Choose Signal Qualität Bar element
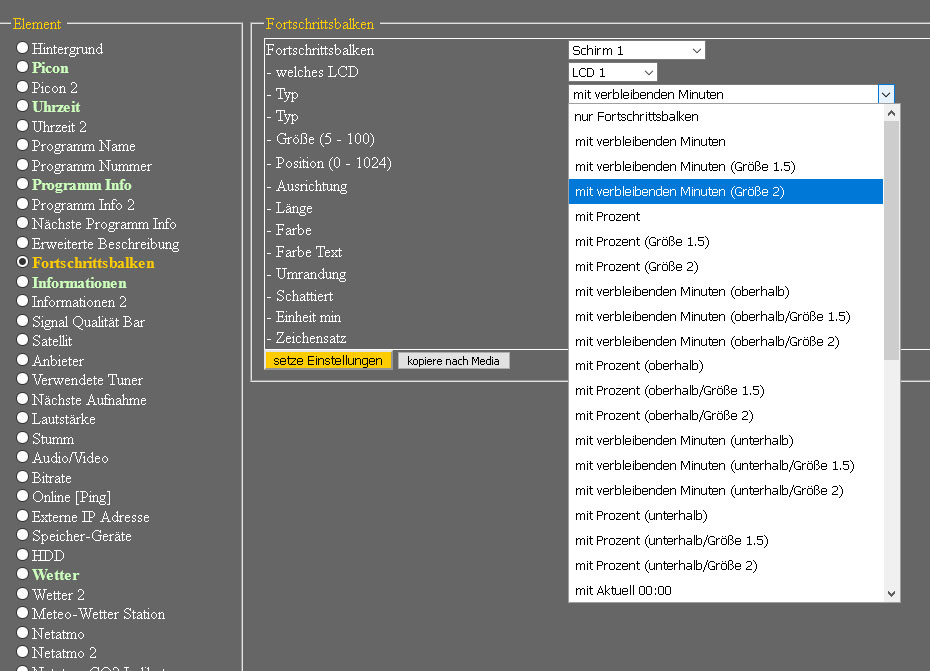 click(23, 321)
